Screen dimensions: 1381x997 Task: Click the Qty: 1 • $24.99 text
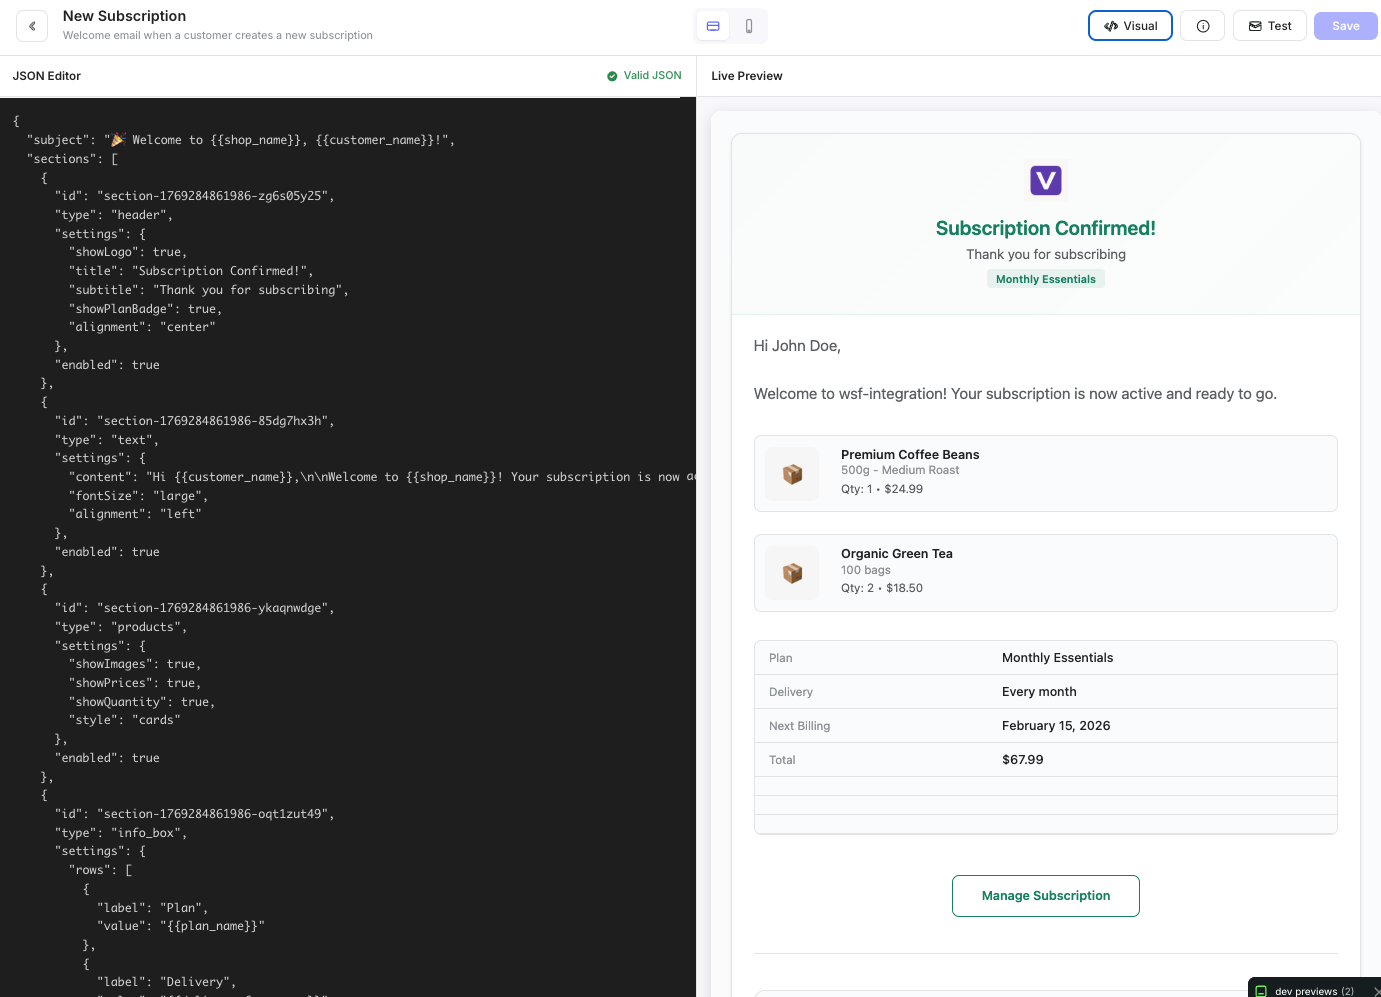click(x=882, y=489)
